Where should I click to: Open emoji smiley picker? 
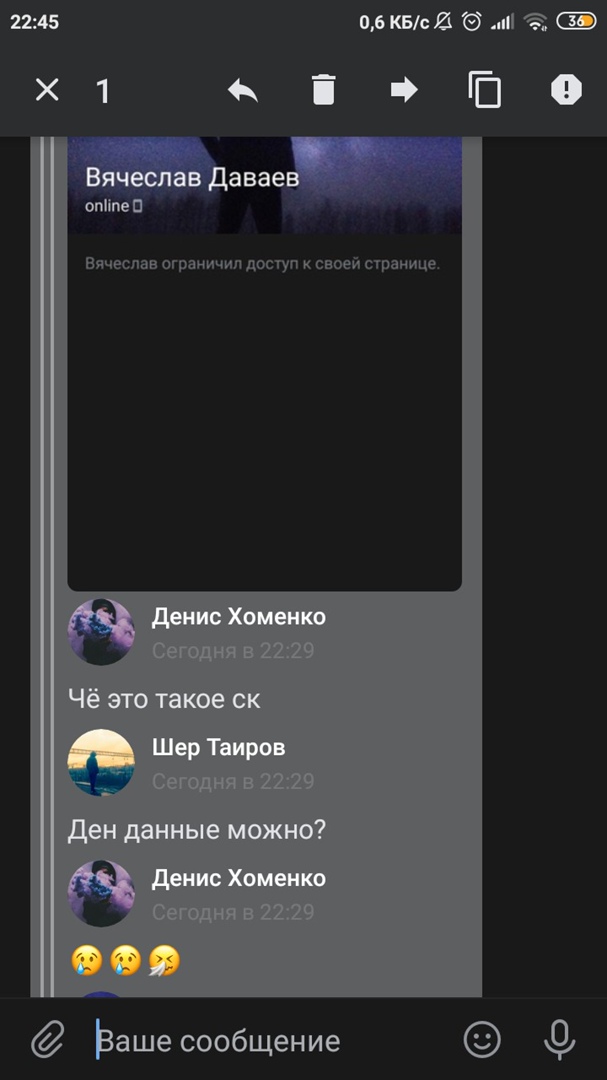click(x=482, y=1039)
